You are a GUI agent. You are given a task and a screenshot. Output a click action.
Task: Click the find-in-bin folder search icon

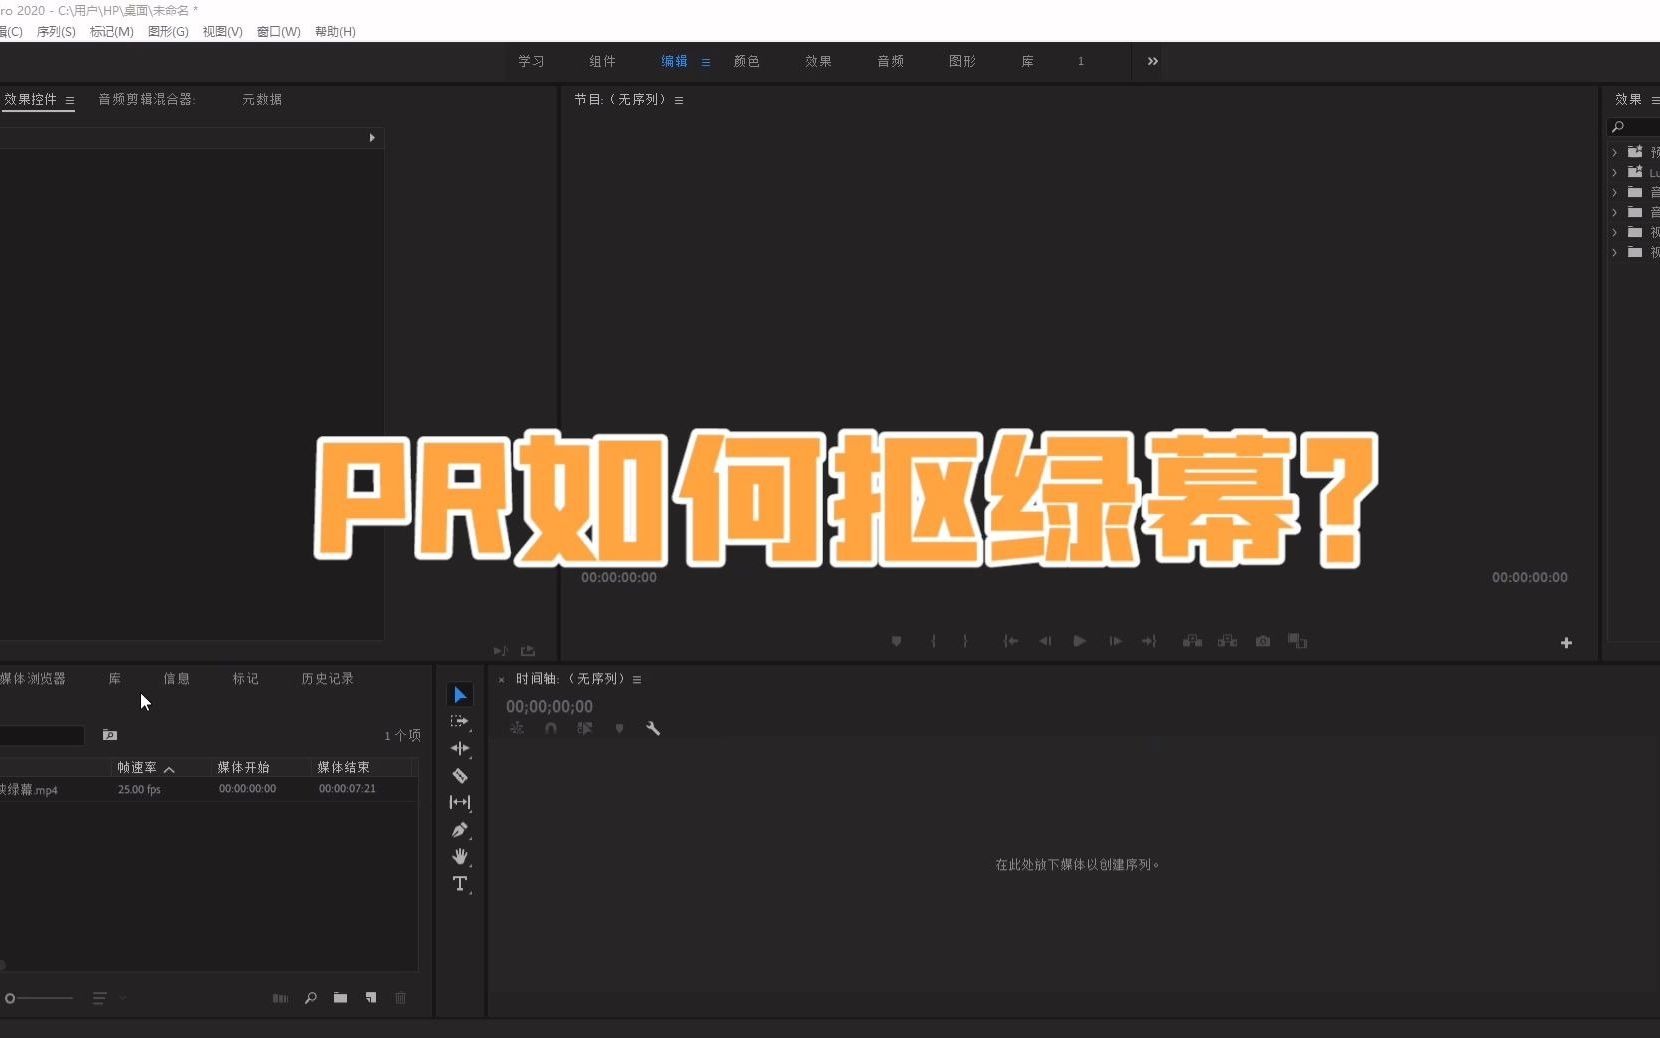tap(110, 735)
